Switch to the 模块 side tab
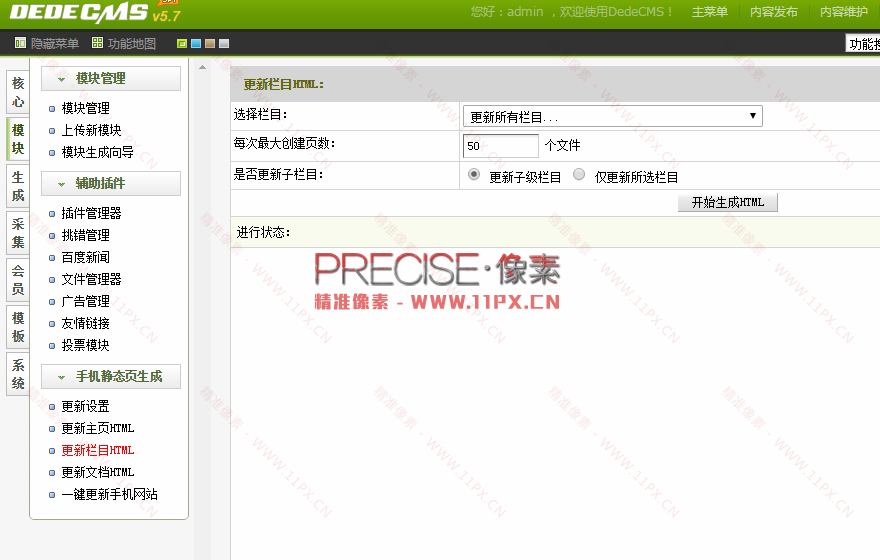The image size is (880, 560). [x=18, y=139]
